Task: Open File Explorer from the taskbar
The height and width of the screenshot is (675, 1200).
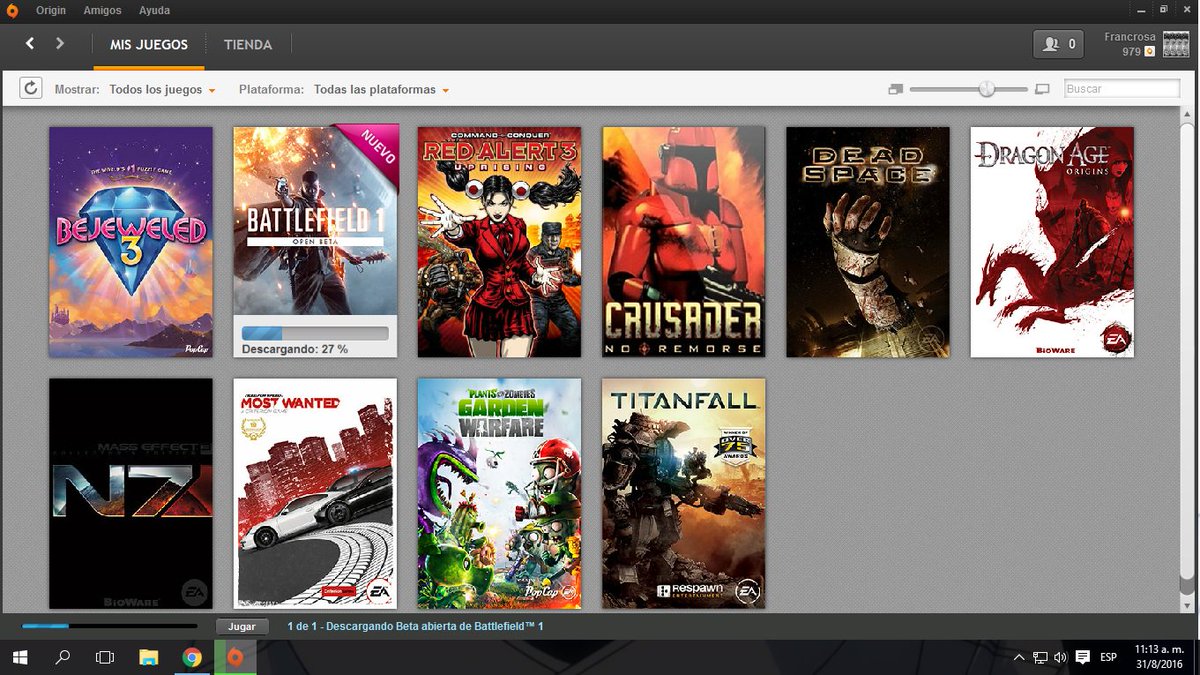Action: [149, 657]
